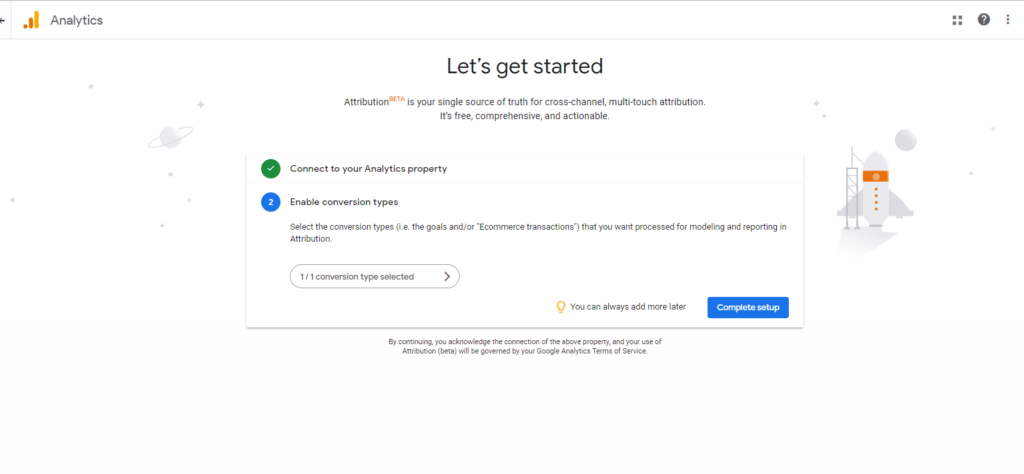Click the ringed planet illustration
This screenshot has width=1024, height=474.
[x=170, y=137]
